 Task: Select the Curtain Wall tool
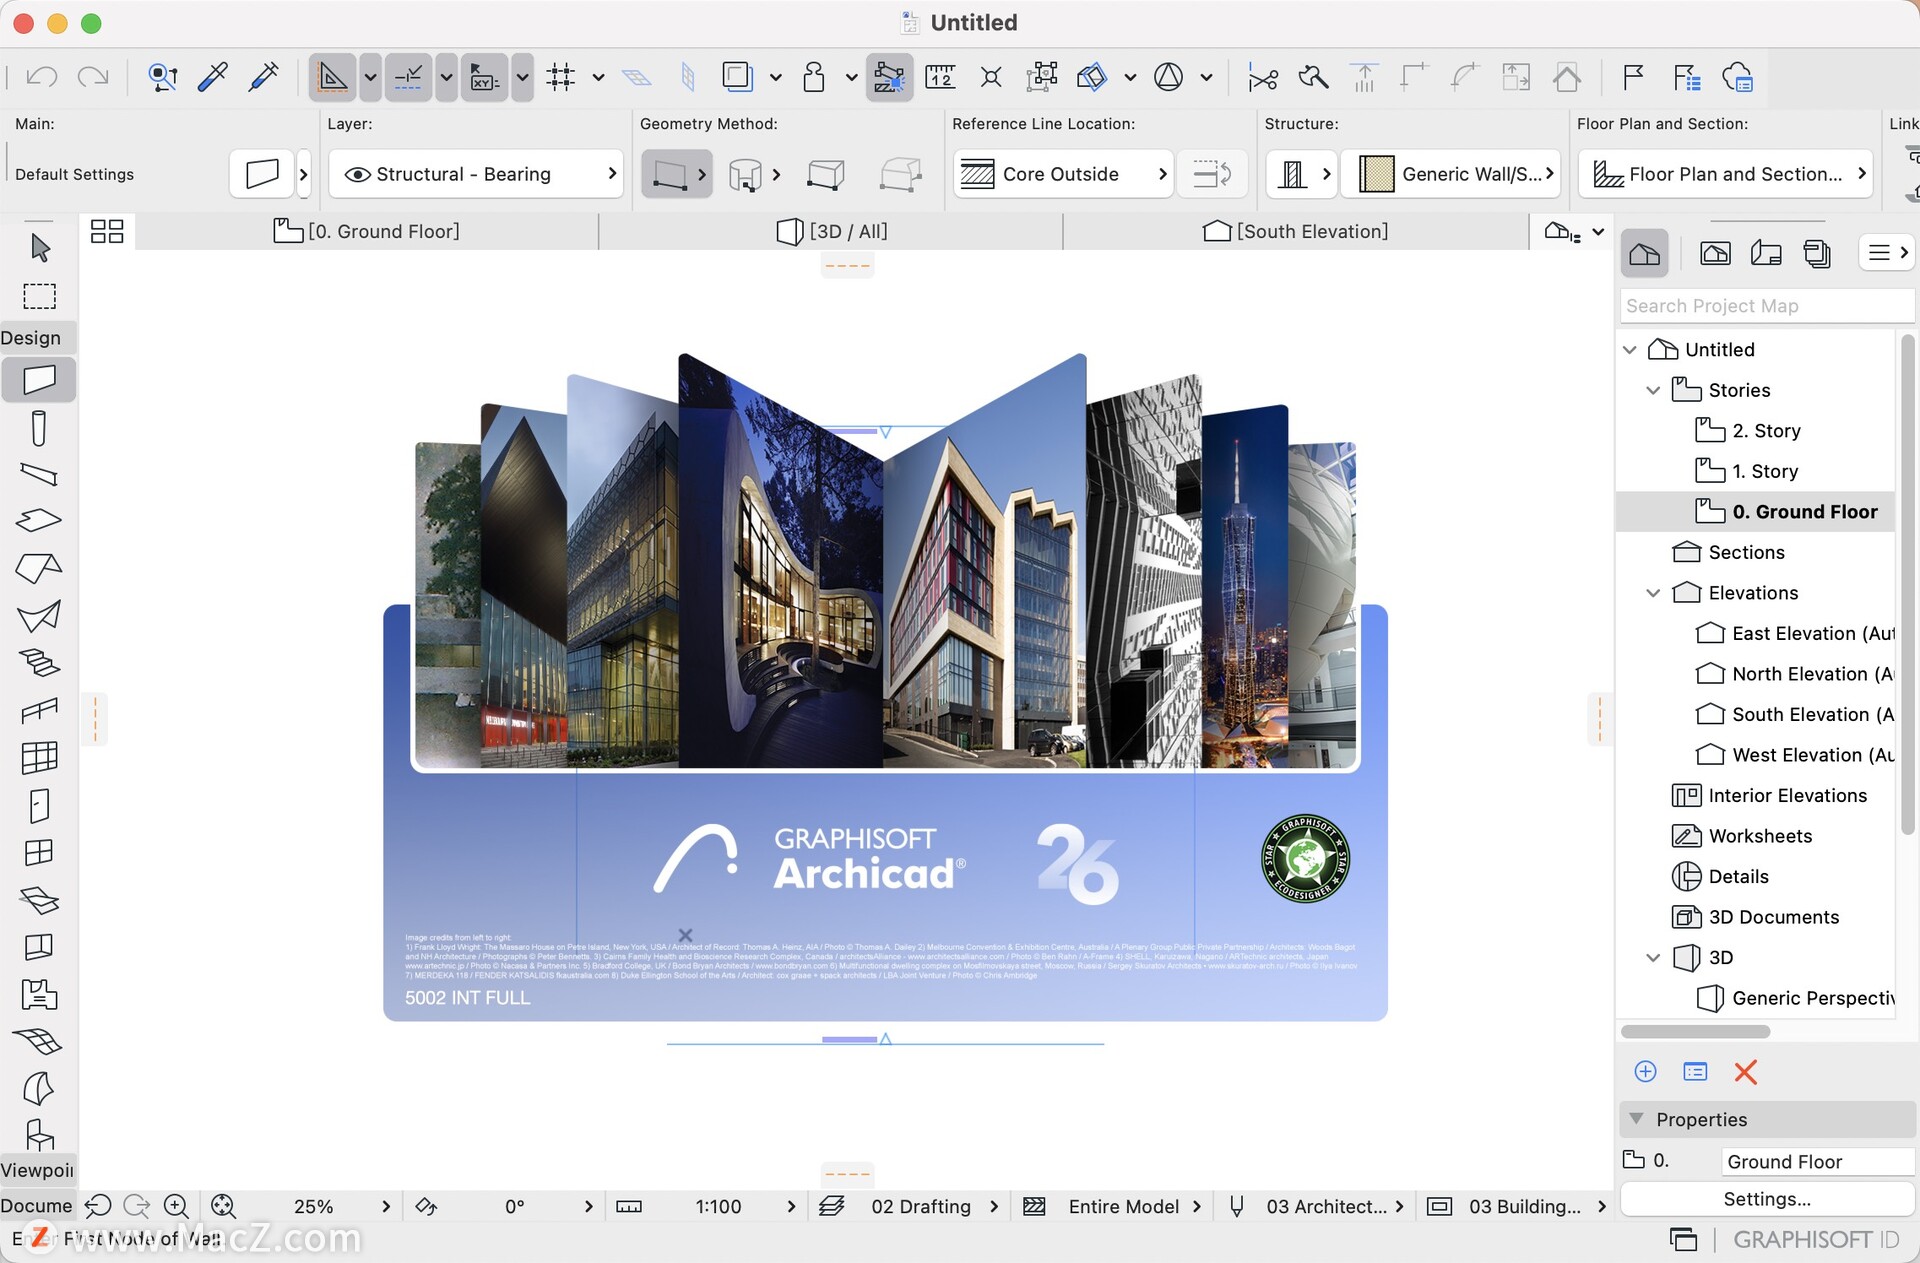pyautogui.click(x=39, y=758)
